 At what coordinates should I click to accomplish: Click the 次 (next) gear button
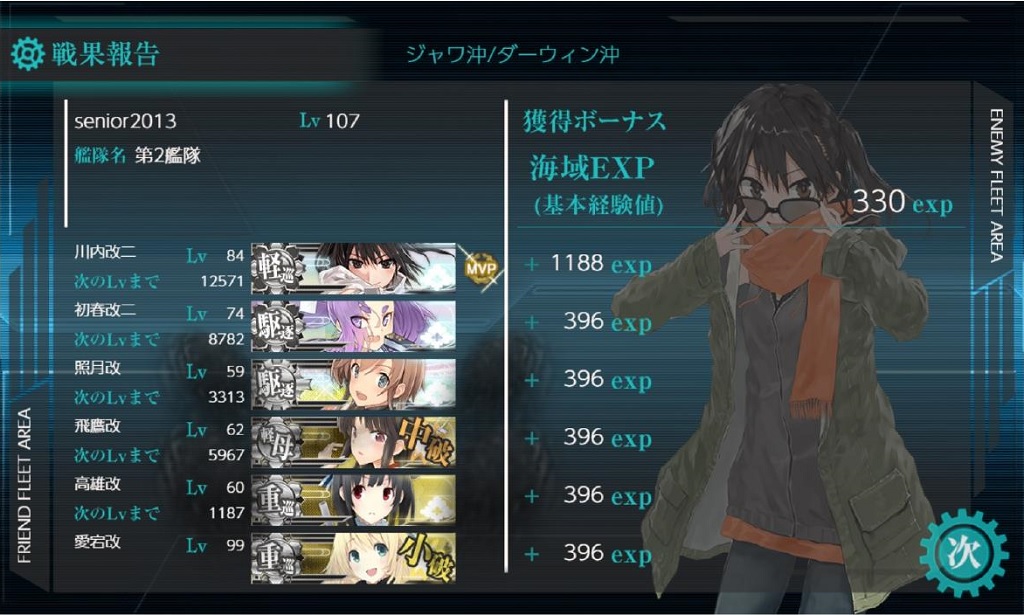(x=963, y=553)
